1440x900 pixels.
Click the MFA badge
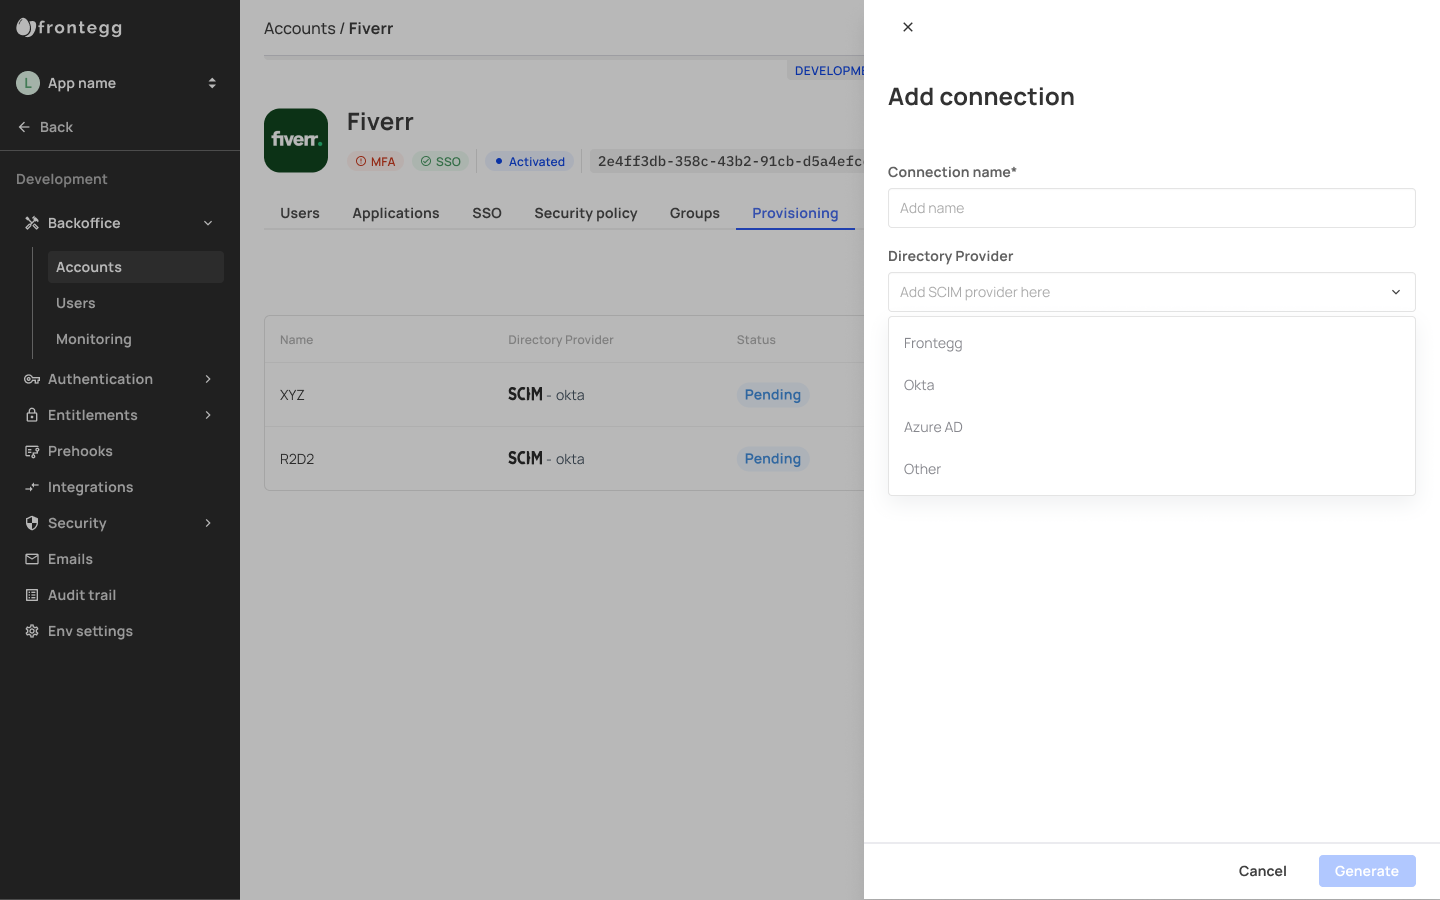point(375,161)
